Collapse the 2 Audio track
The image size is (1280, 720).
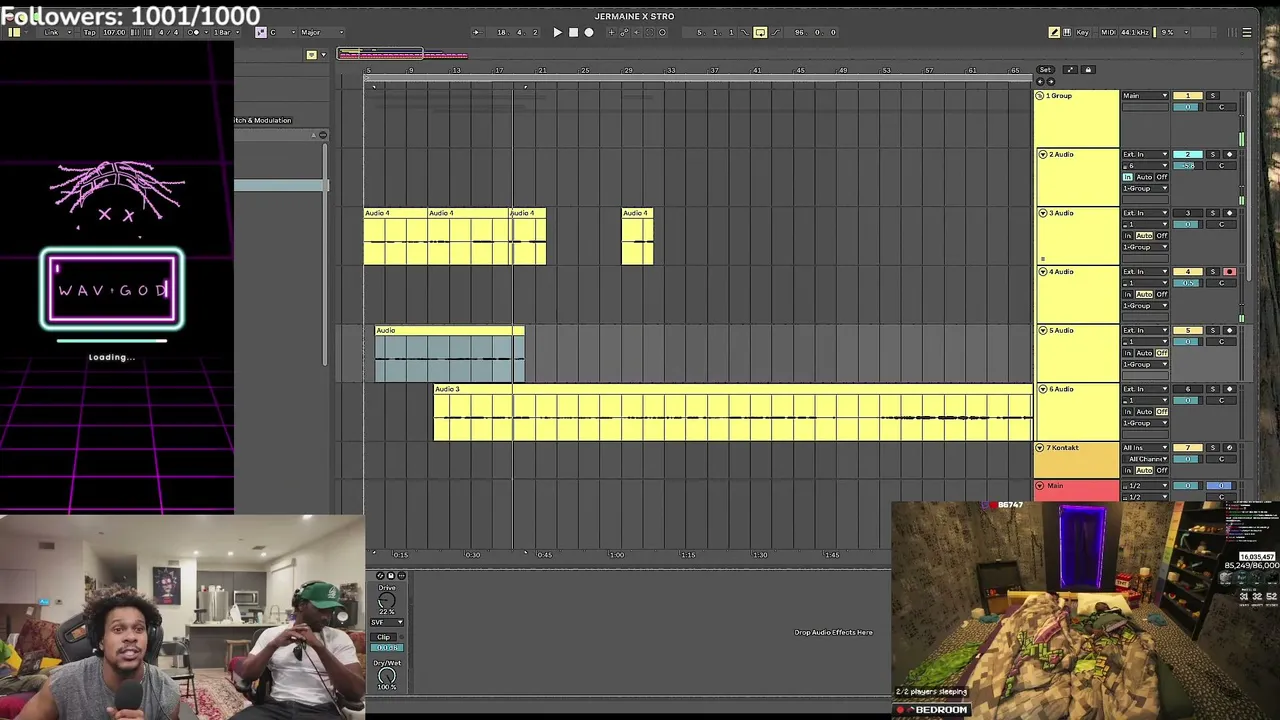point(1042,155)
